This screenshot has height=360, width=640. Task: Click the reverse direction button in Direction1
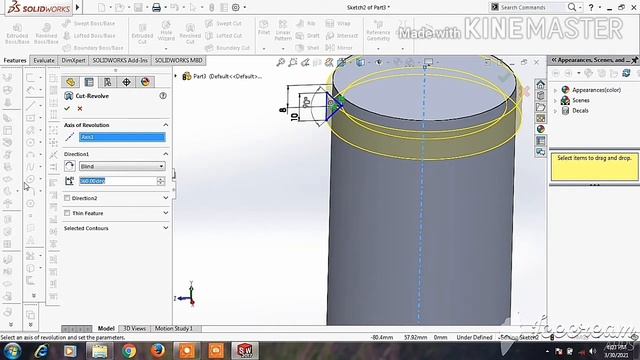pos(69,166)
